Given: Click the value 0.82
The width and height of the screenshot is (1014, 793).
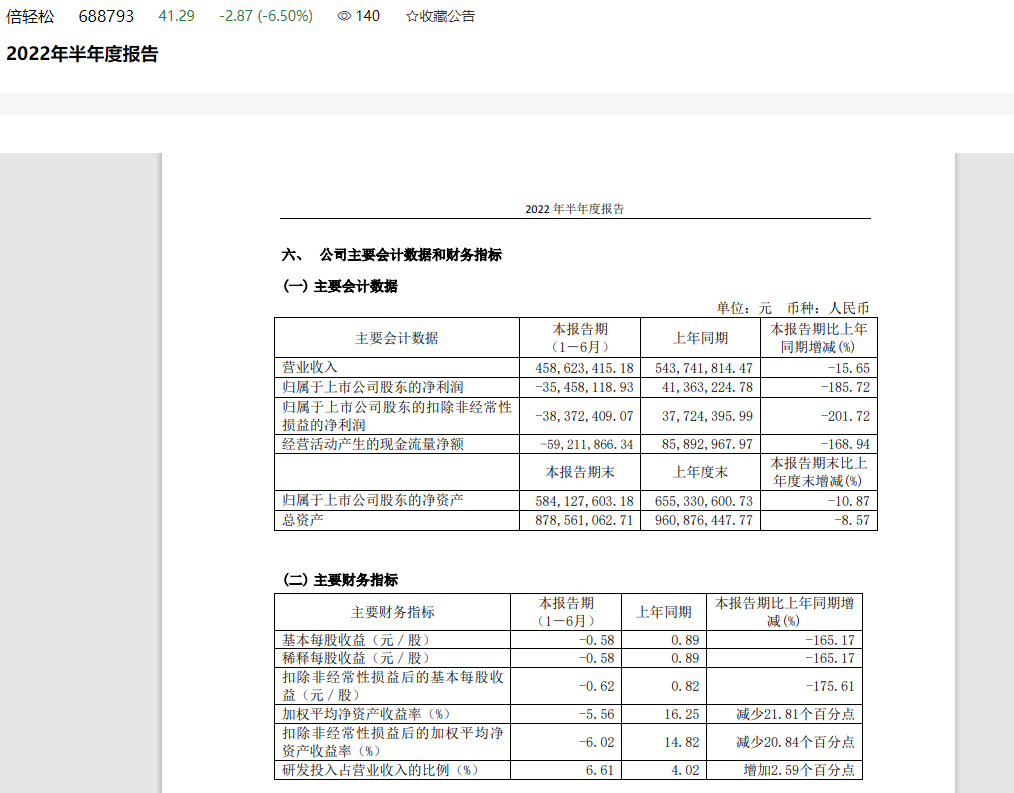Looking at the screenshot, I should (685, 686).
